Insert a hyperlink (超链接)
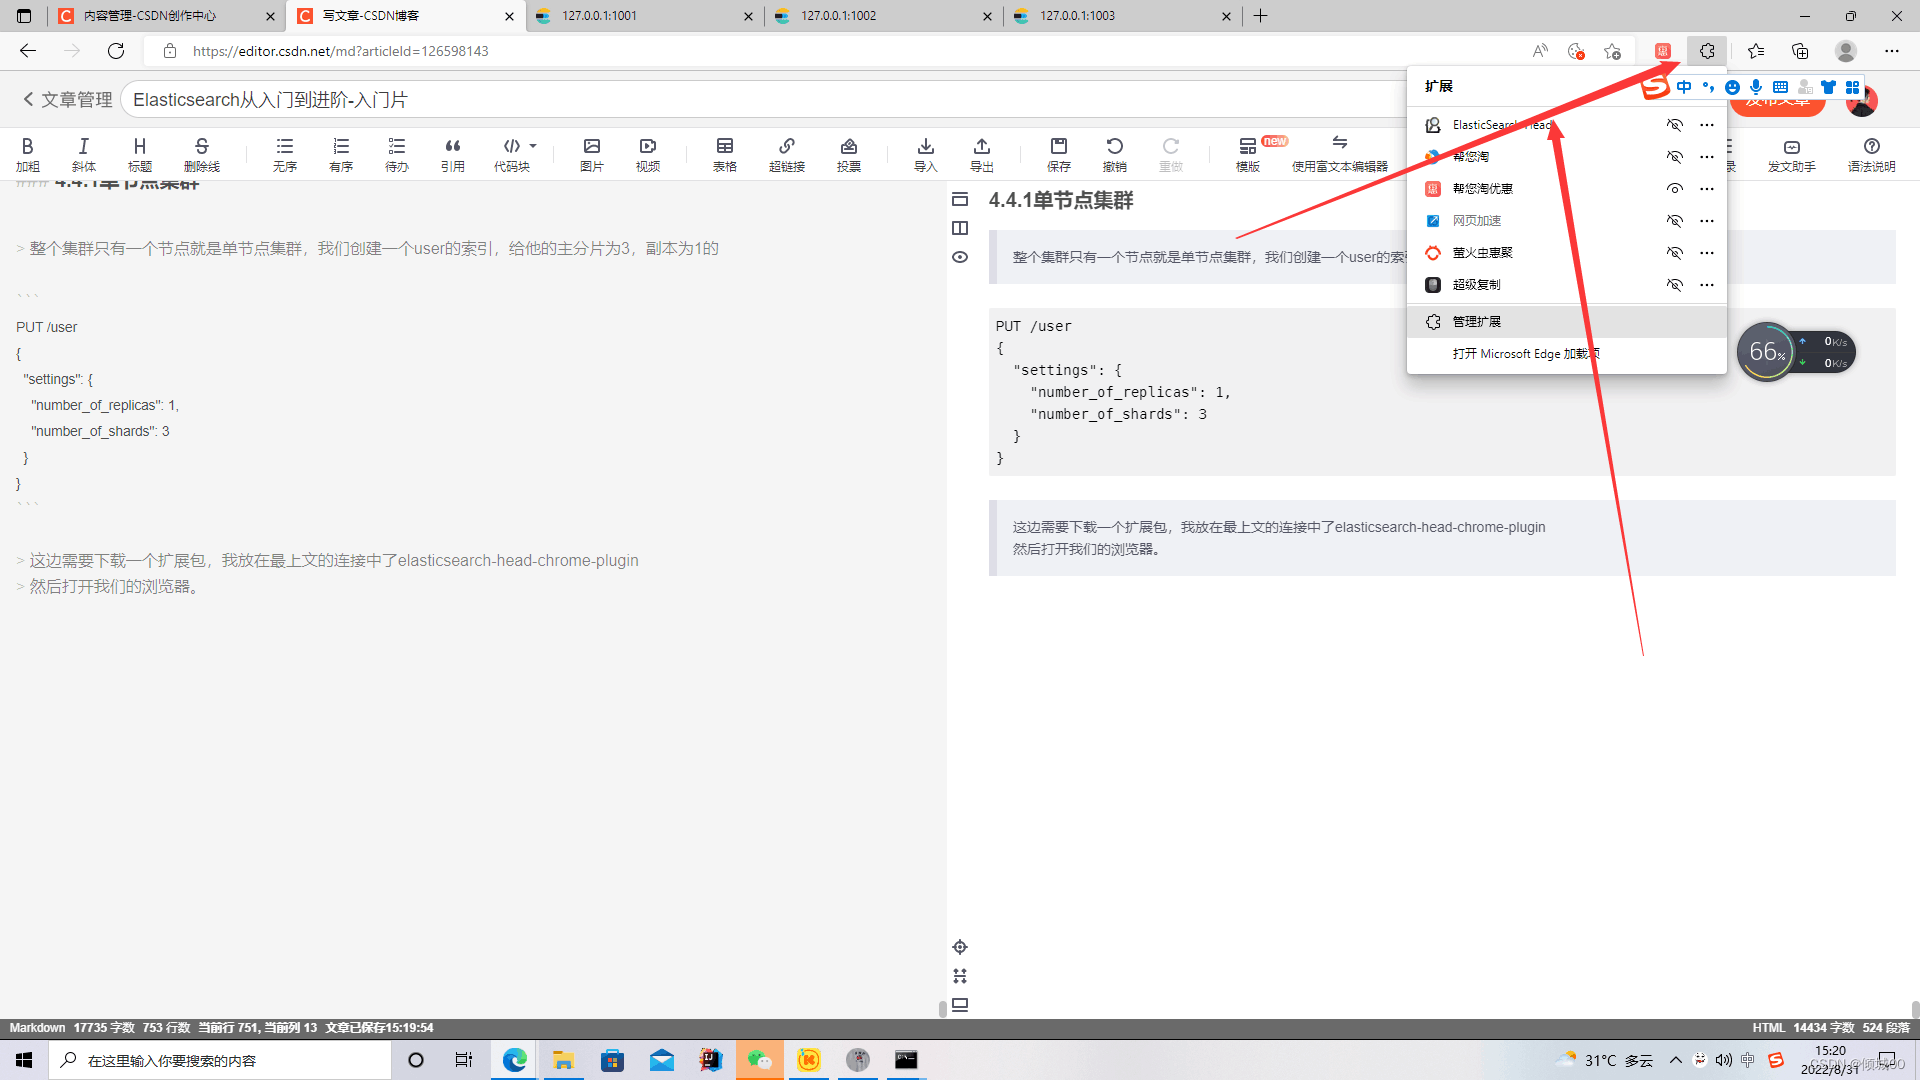The height and width of the screenshot is (1080, 1920). pyautogui.click(x=787, y=154)
